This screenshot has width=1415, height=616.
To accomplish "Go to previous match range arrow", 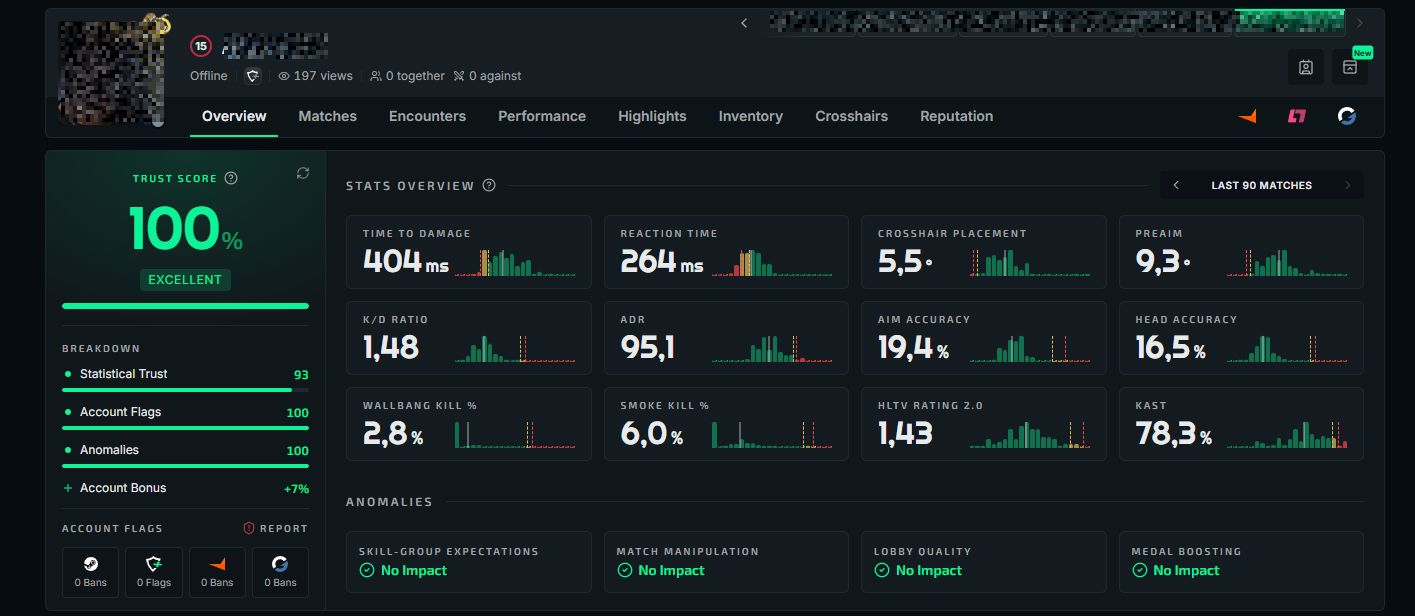I will click(1176, 185).
